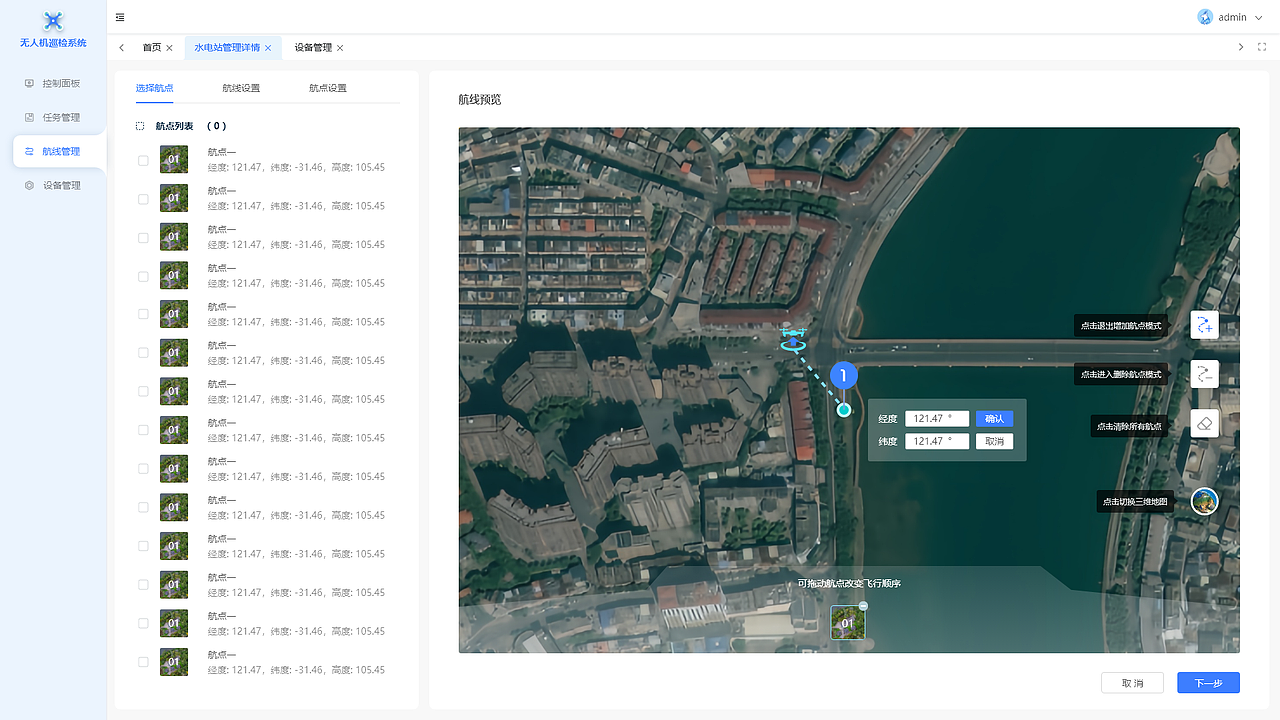
Task: Toggle the add-waypoint mode icon
Action: tap(1205, 326)
